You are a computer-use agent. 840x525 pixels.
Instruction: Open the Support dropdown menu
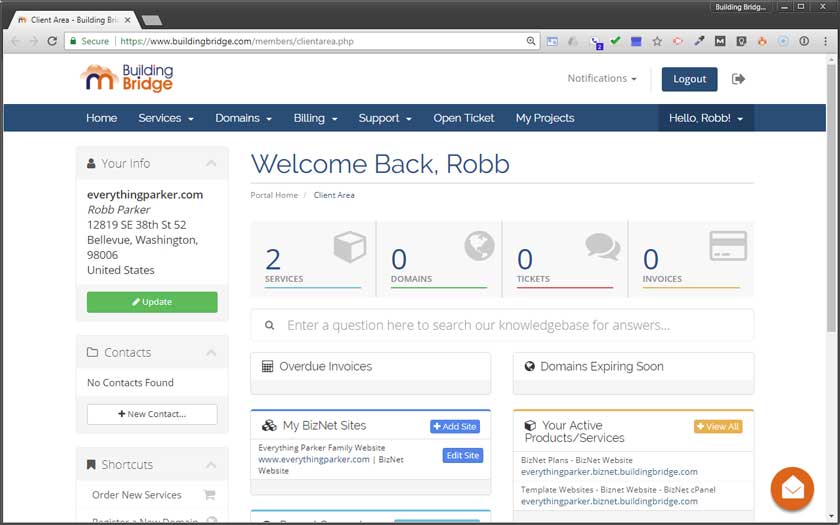pyautogui.click(x=385, y=118)
